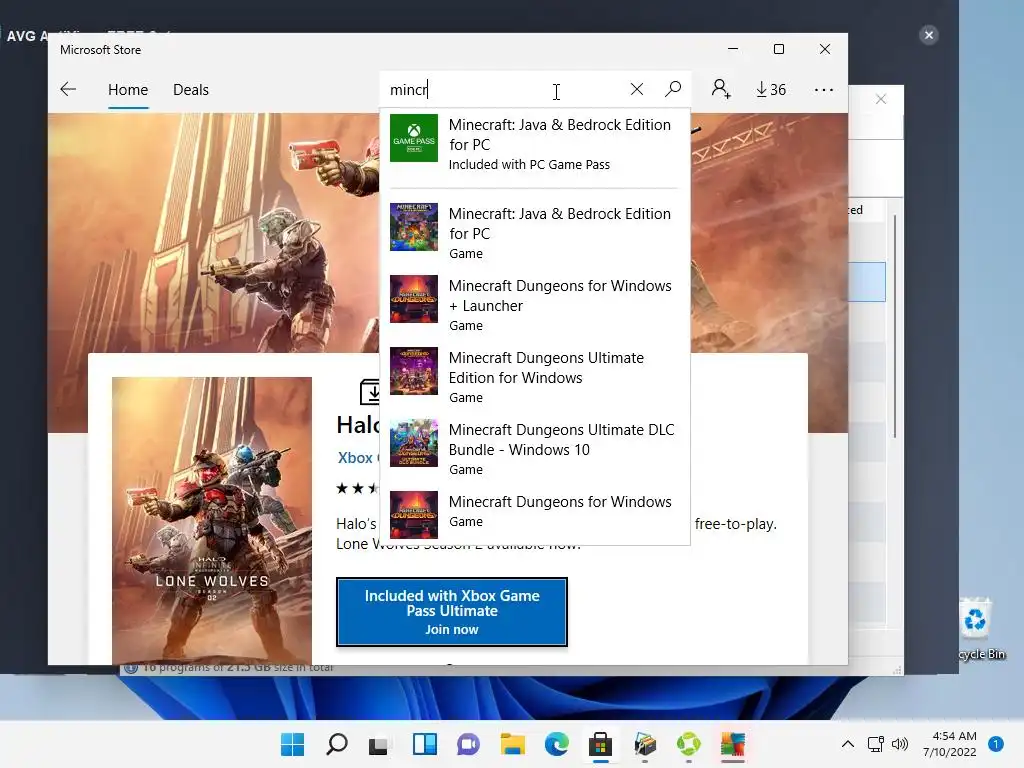Screen dimensions: 1024x768
Task: Open the Widgets taskbar icon
Action: 424,744
